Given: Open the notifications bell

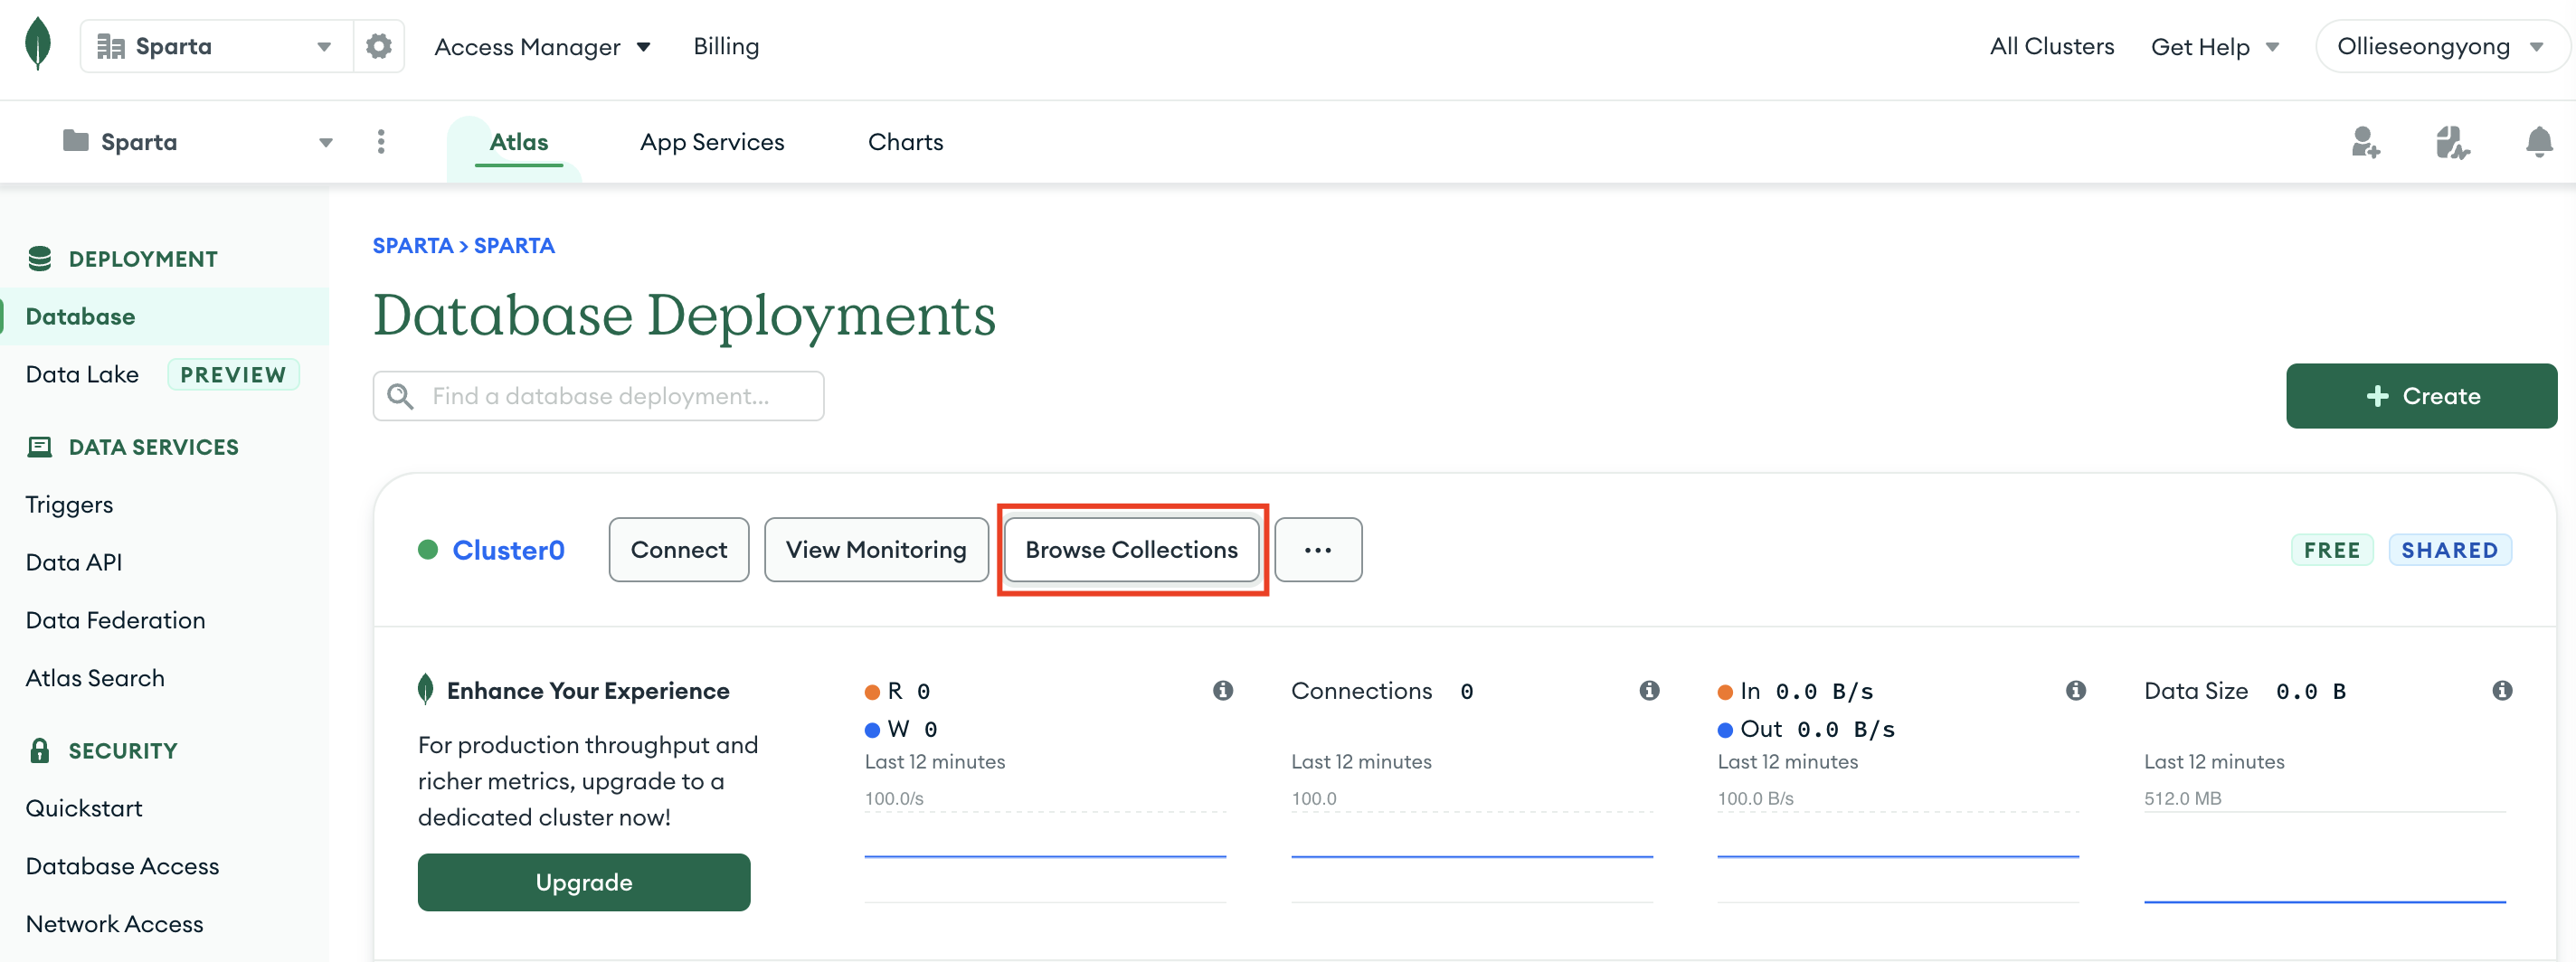Looking at the screenshot, I should point(2539,142).
